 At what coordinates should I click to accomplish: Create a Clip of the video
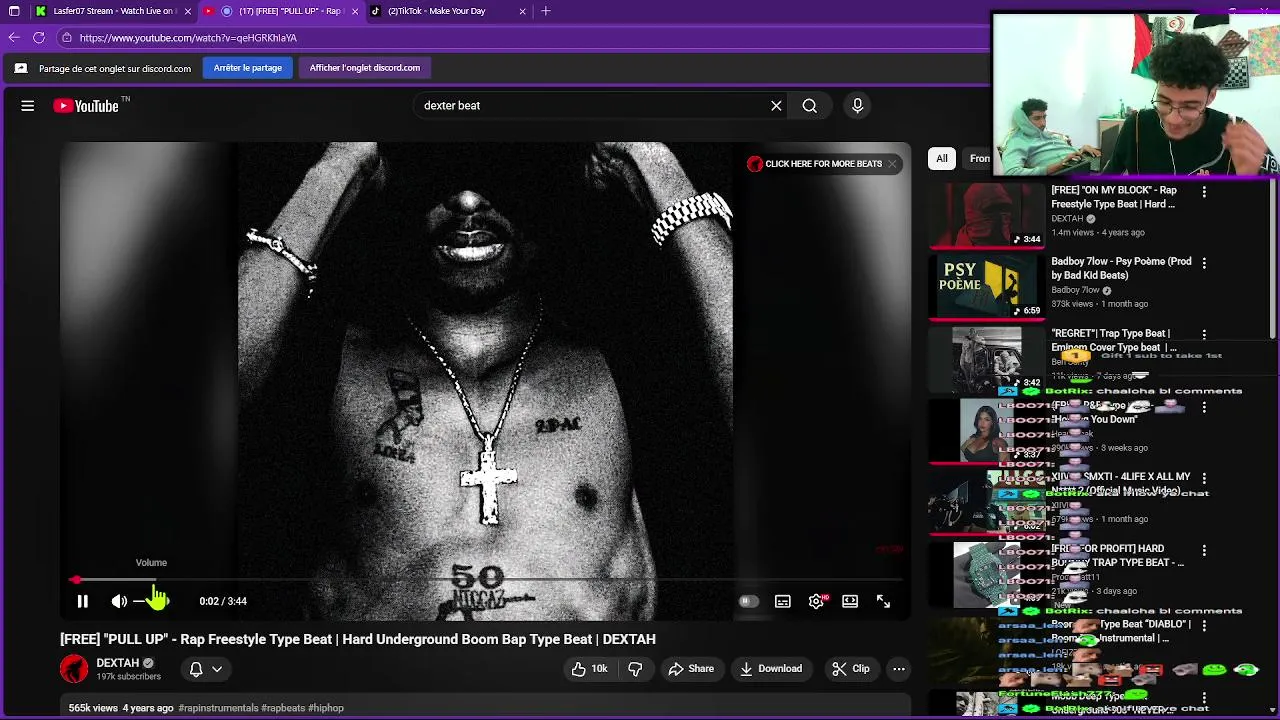tap(851, 669)
